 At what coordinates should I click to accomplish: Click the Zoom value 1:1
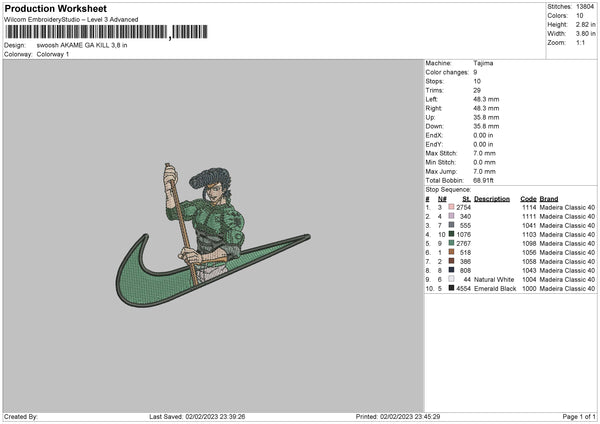coord(580,42)
